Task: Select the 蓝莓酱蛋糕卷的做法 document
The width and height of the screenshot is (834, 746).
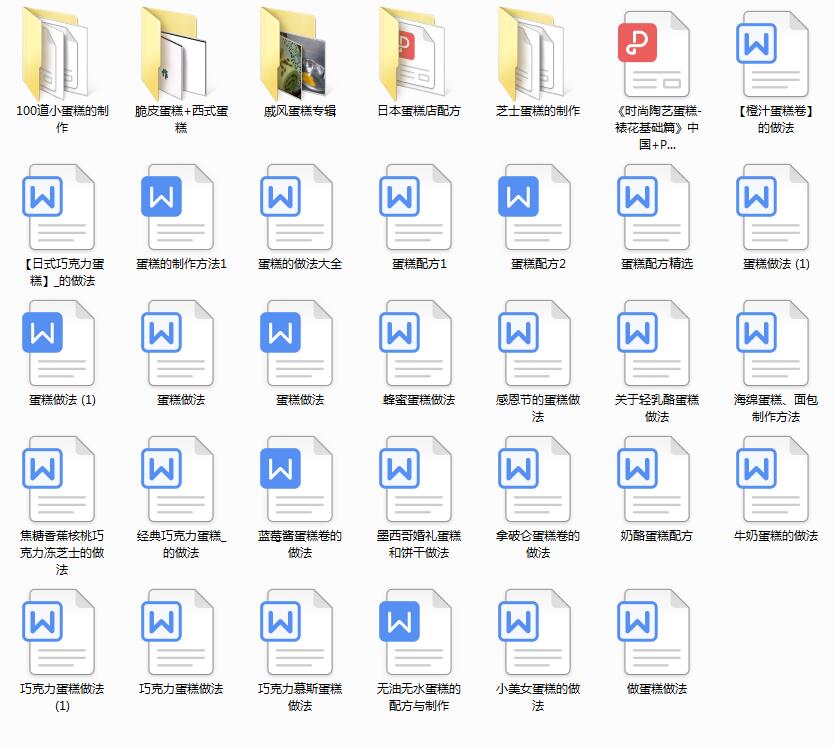Action: 299,480
